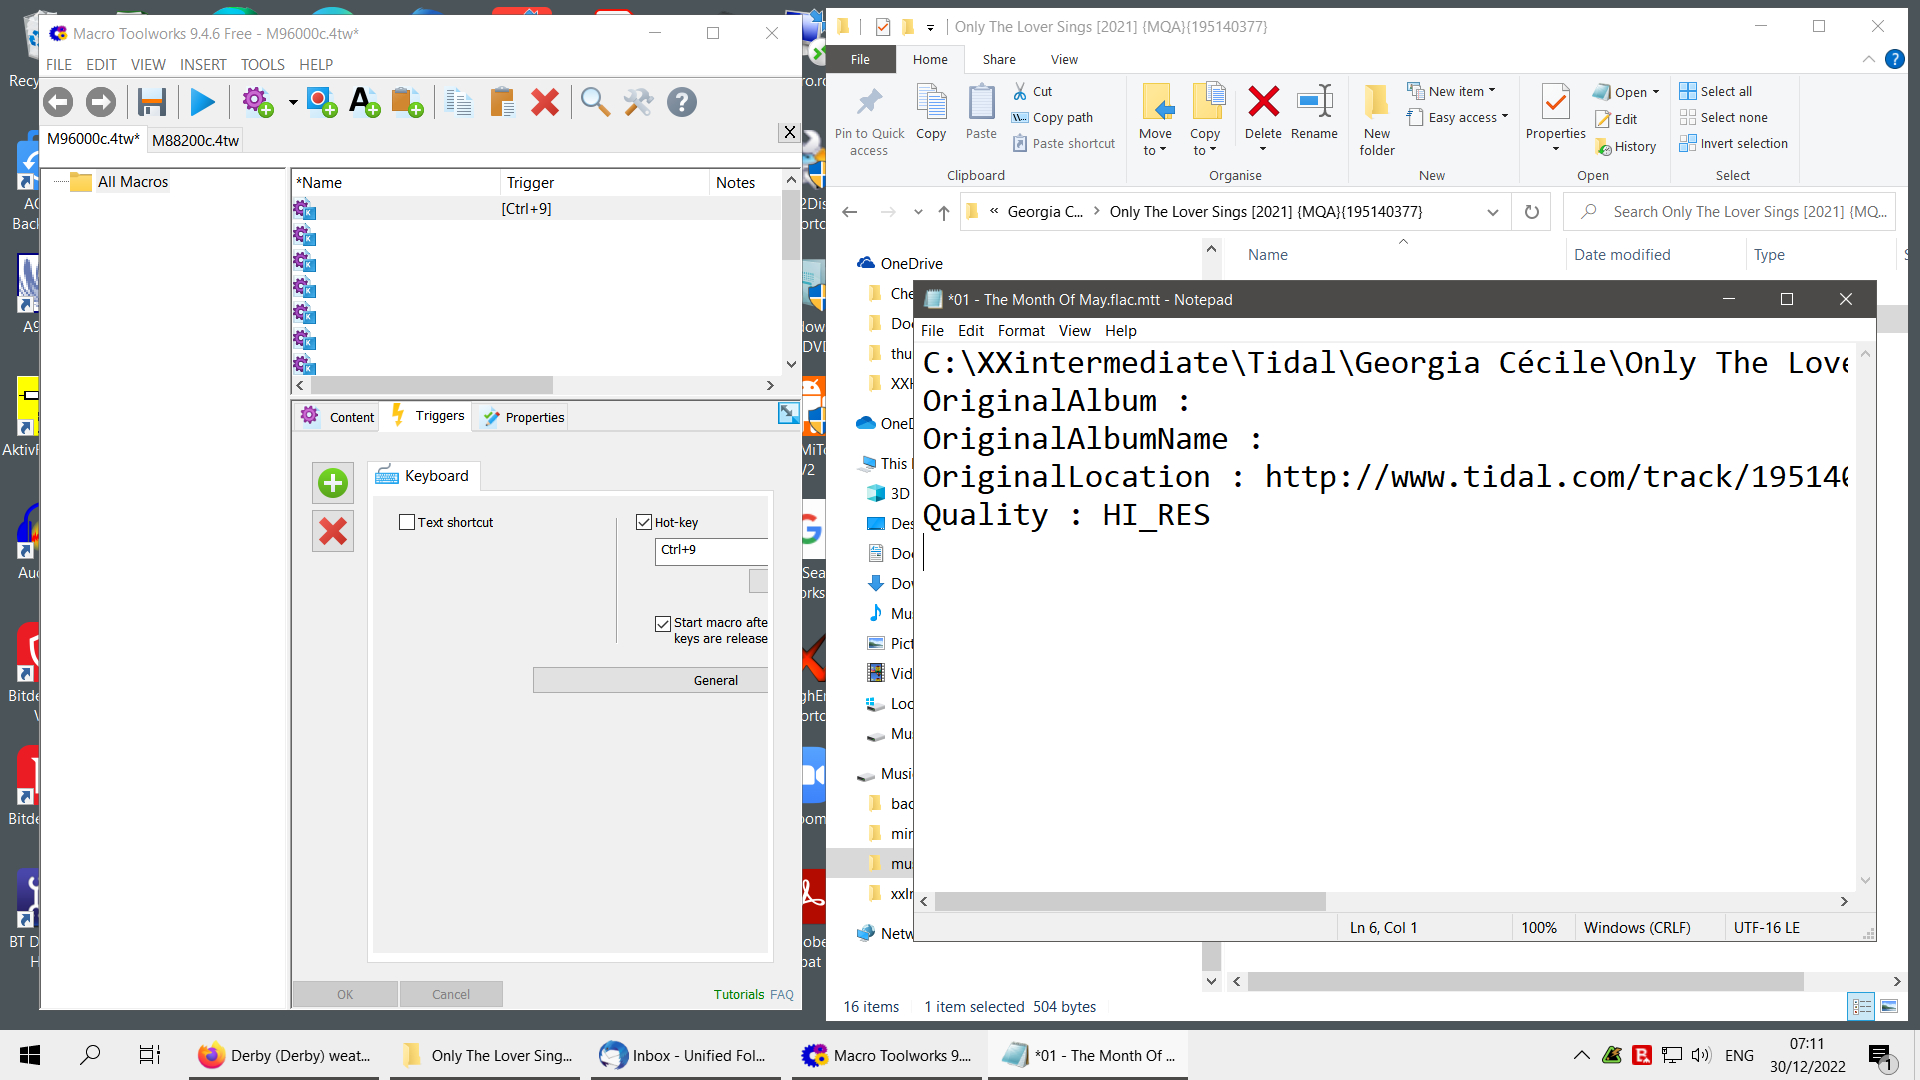Open recent locations dropdown in Explorer
This screenshot has width=1920, height=1080.
pyautogui.click(x=918, y=212)
